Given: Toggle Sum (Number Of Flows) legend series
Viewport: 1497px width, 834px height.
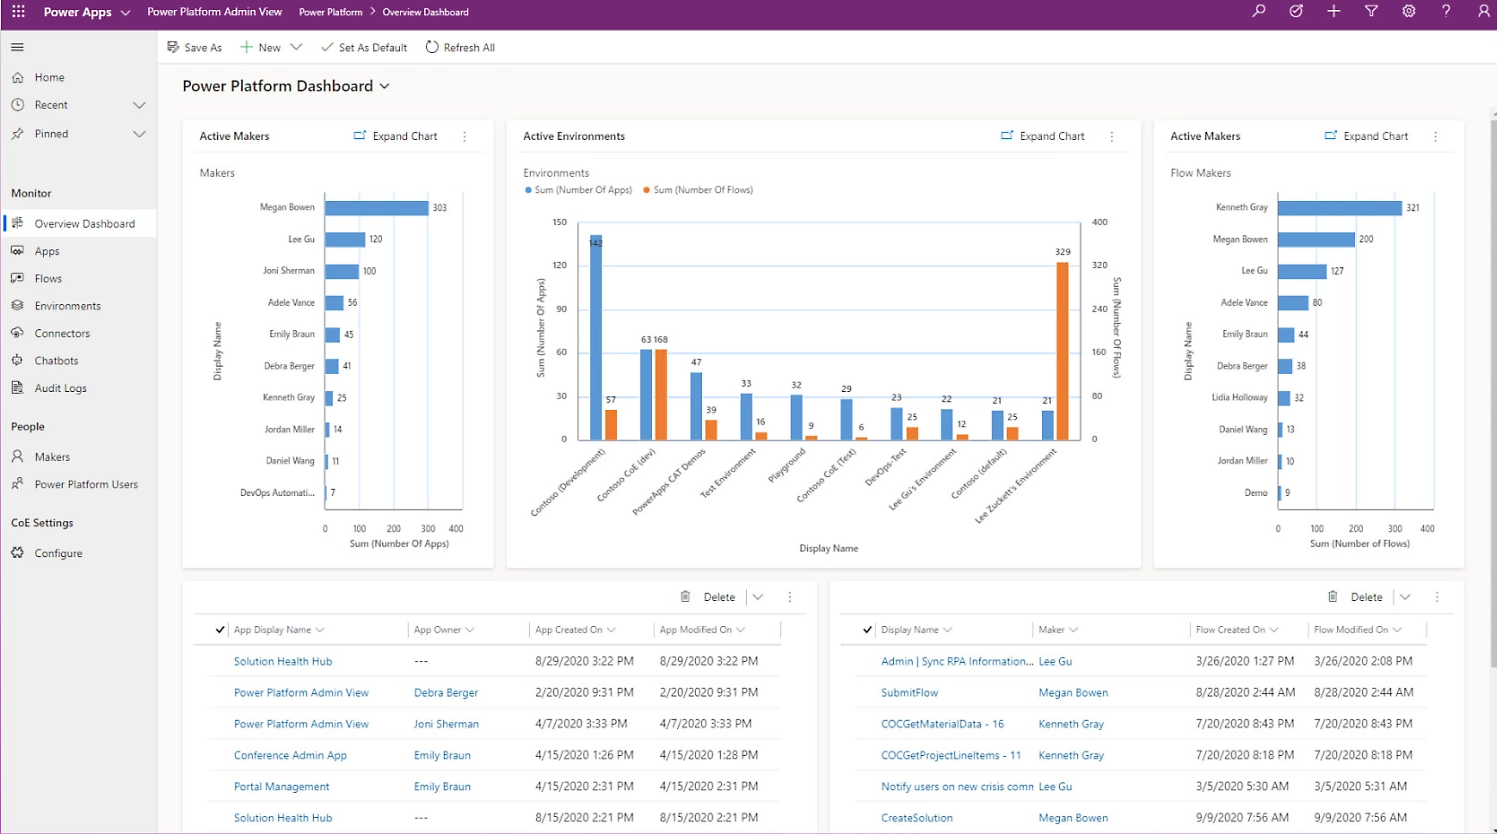Looking at the screenshot, I should tap(698, 190).
